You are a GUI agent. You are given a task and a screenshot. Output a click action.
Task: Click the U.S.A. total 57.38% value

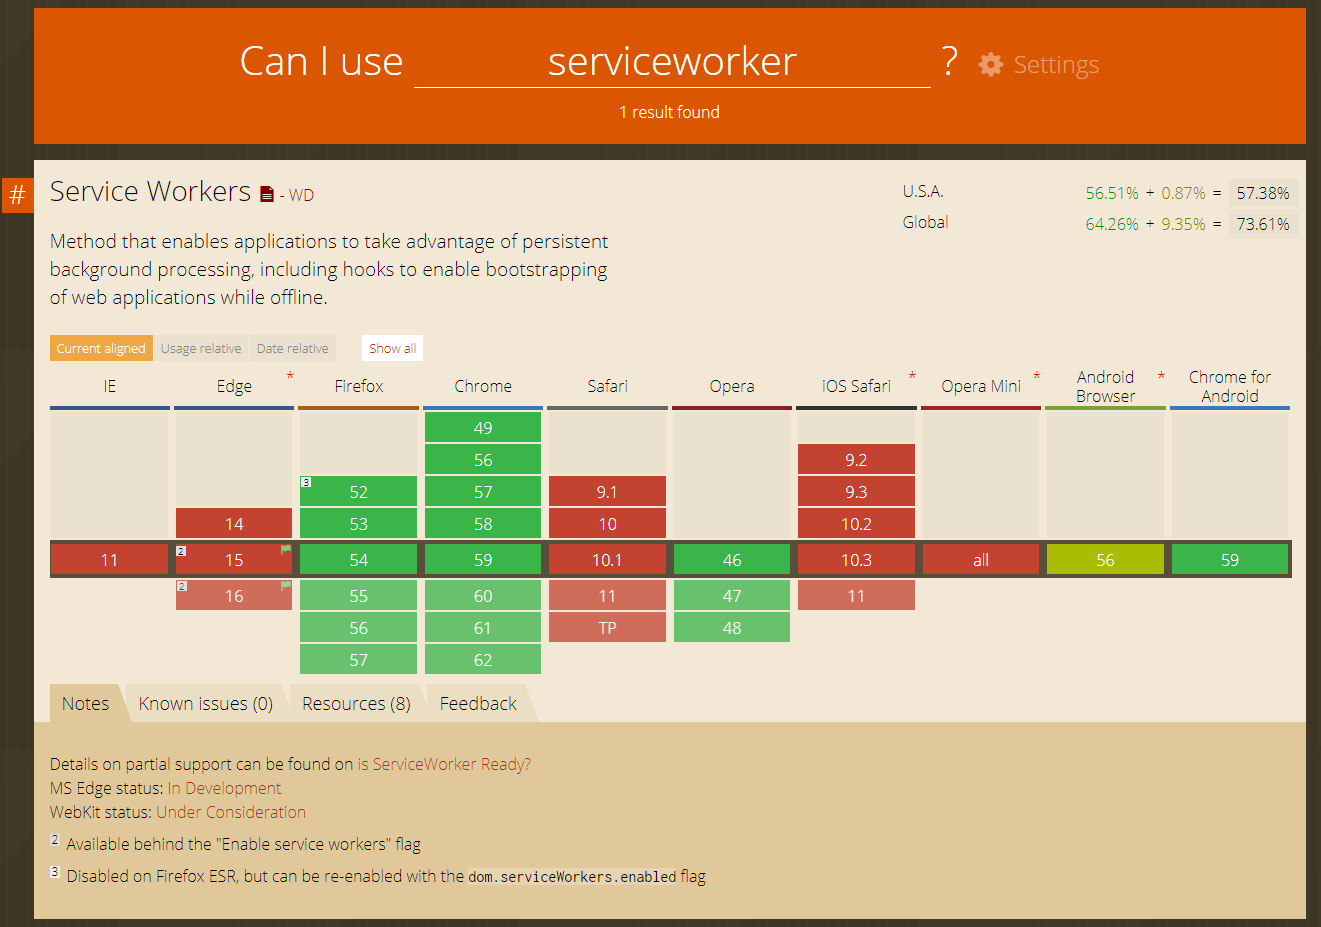point(1263,193)
